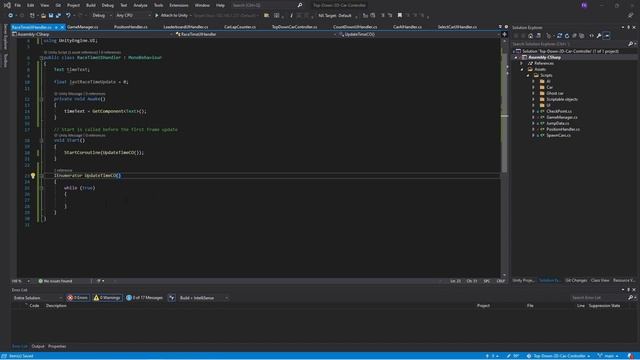
Task: Close the RaceTimeUIHandler.cs tab
Action: [x=62, y=27]
